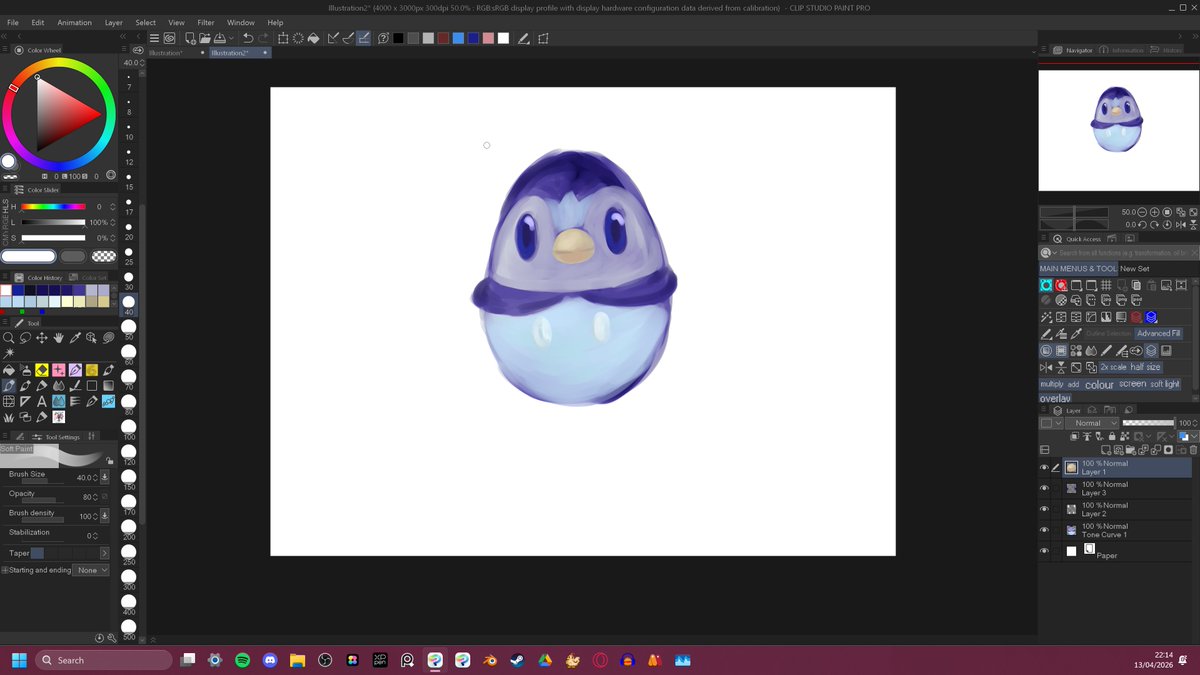Select the Eyedropper tool in Tool palette
The height and width of the screenshot is (675, 1200).
click(x=75, y=338)
